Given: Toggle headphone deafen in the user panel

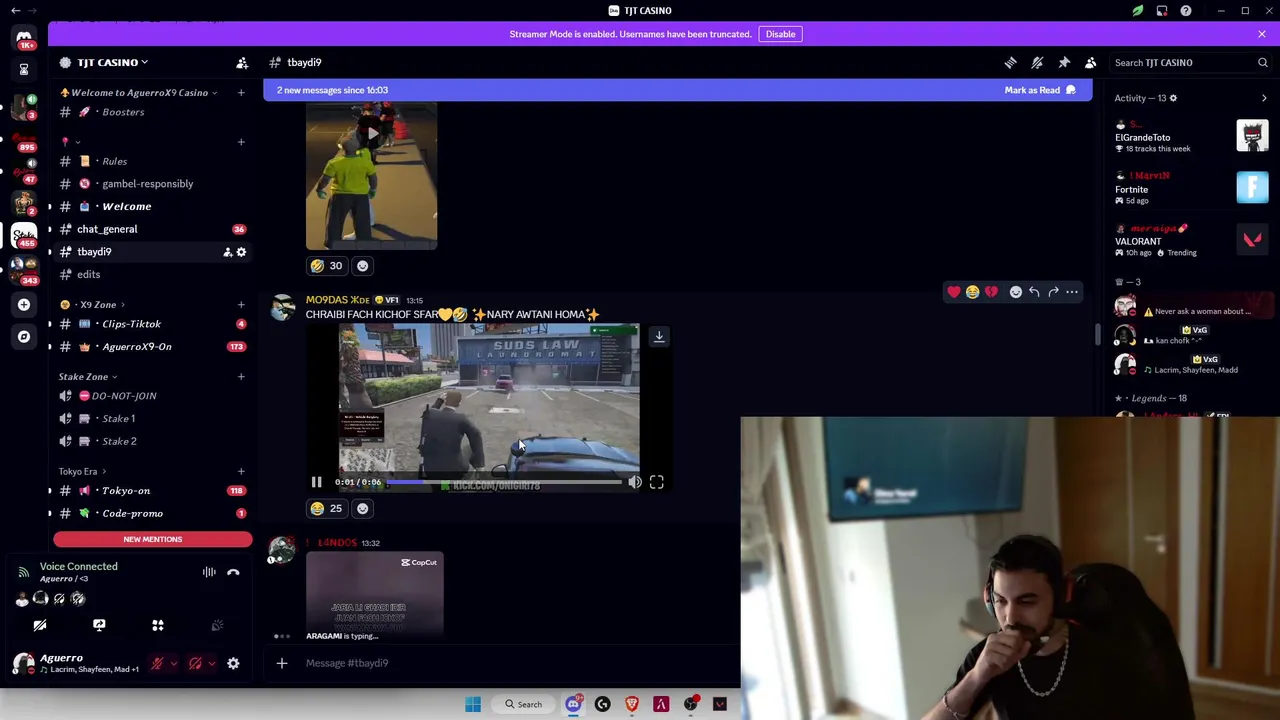Looking at the screenshot, I should pyautogui.click(x=195, y=663).
